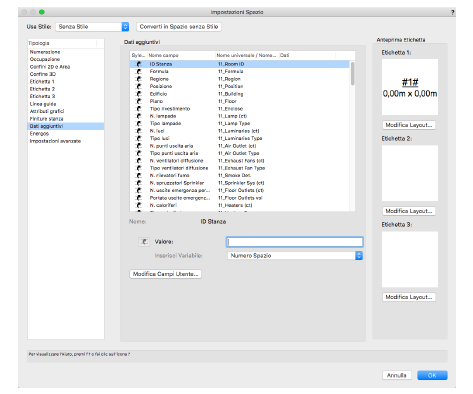The image size is (473, 394).
Task: Click the 11_Floor cell
Action: tap(227, 101)
